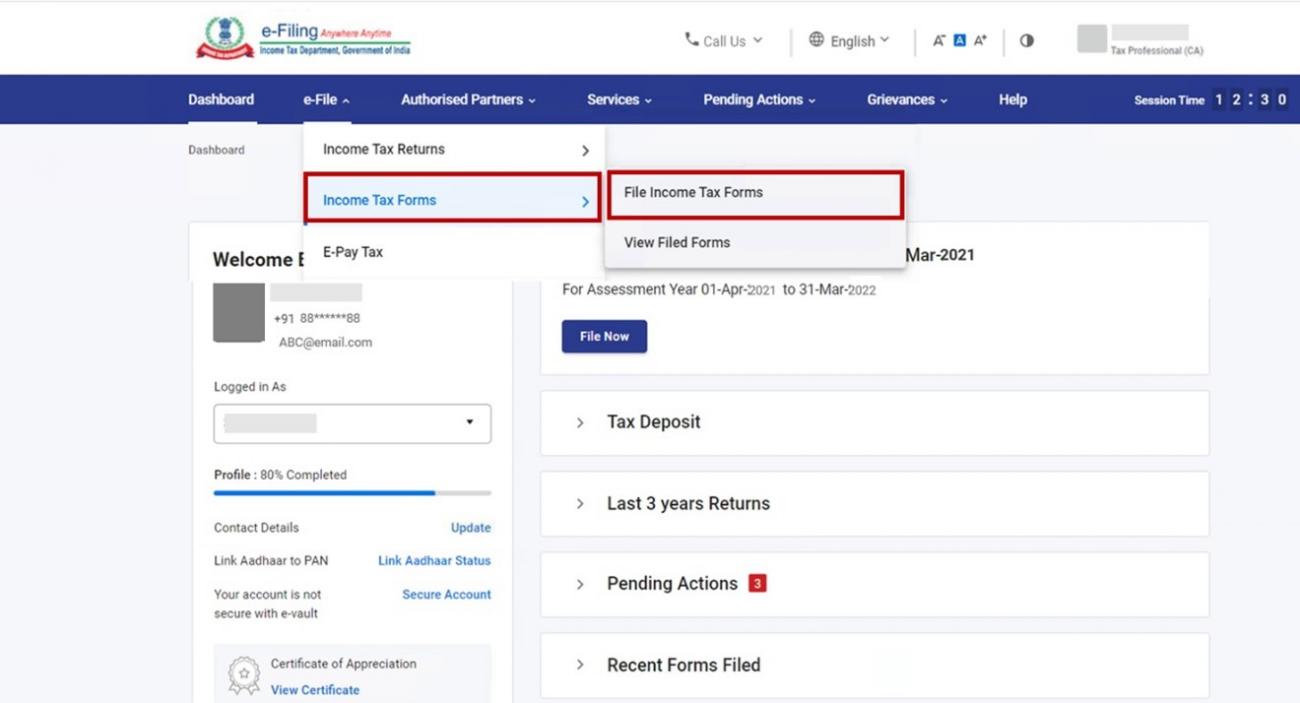Switch to the Dashboard tab
The width and height of the screenshot is (1300, 703).
point(221,99)
